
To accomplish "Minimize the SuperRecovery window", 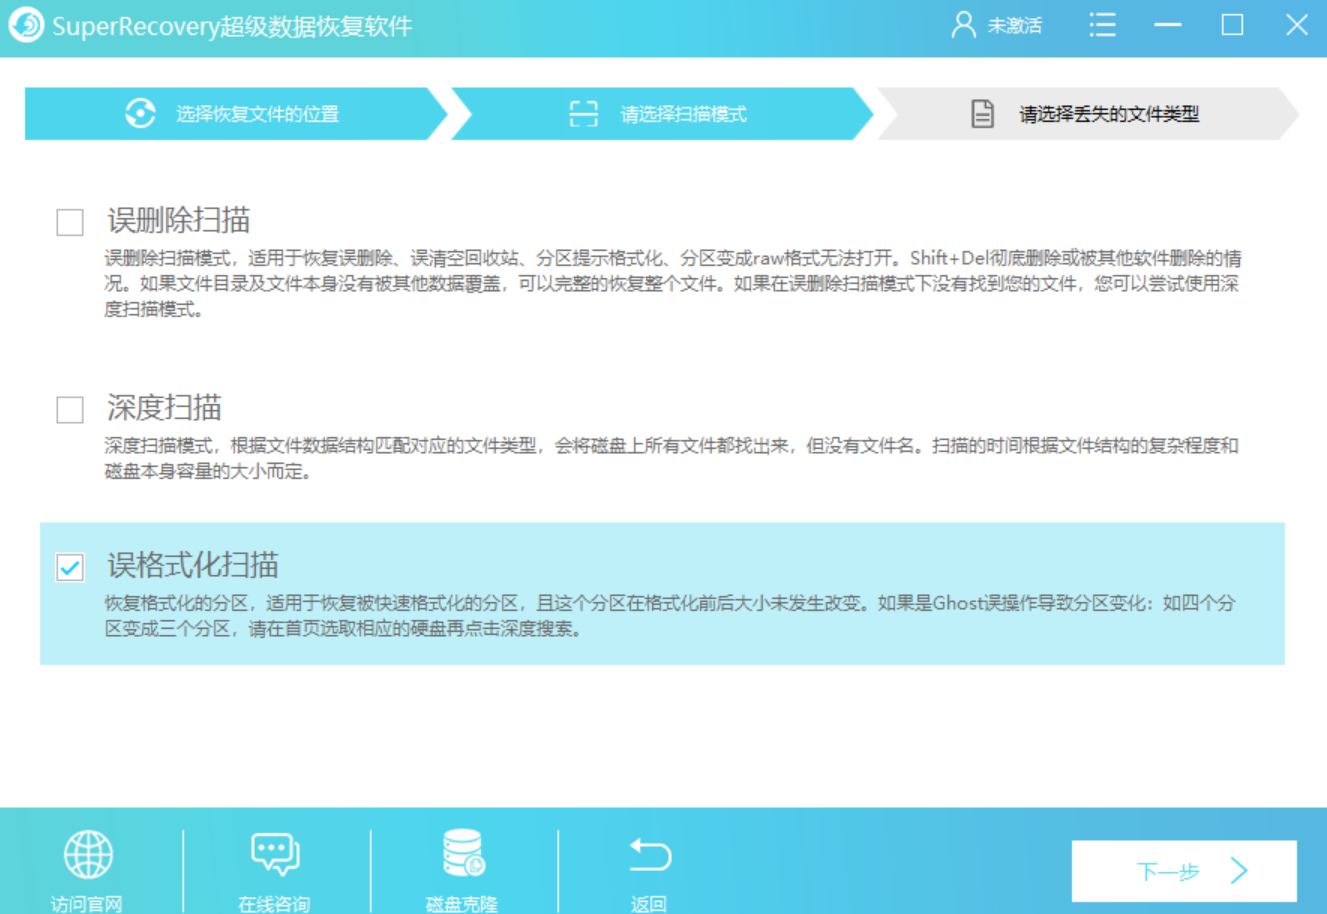I will tap(1167, 25).
